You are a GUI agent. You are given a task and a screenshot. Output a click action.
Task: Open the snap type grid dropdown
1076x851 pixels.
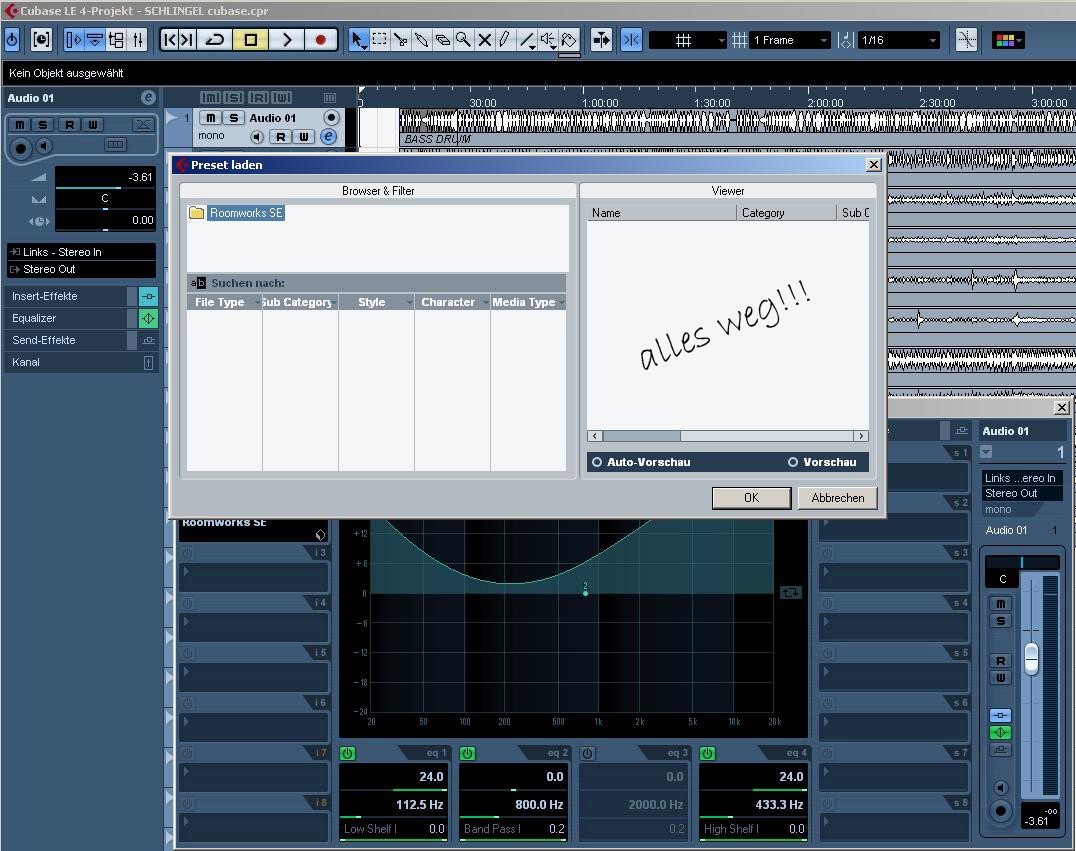pyautogui.click(x=687, y=40)
